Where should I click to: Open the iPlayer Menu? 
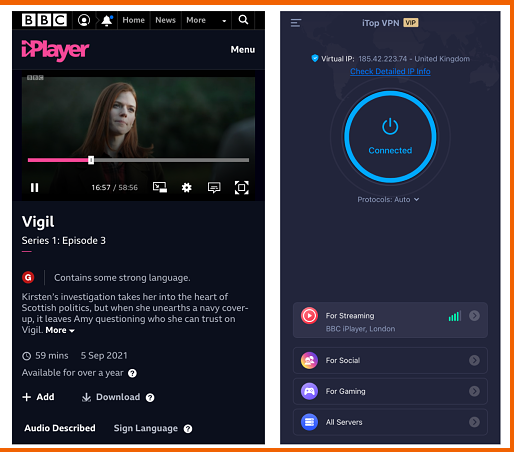(x=243, y=50)
